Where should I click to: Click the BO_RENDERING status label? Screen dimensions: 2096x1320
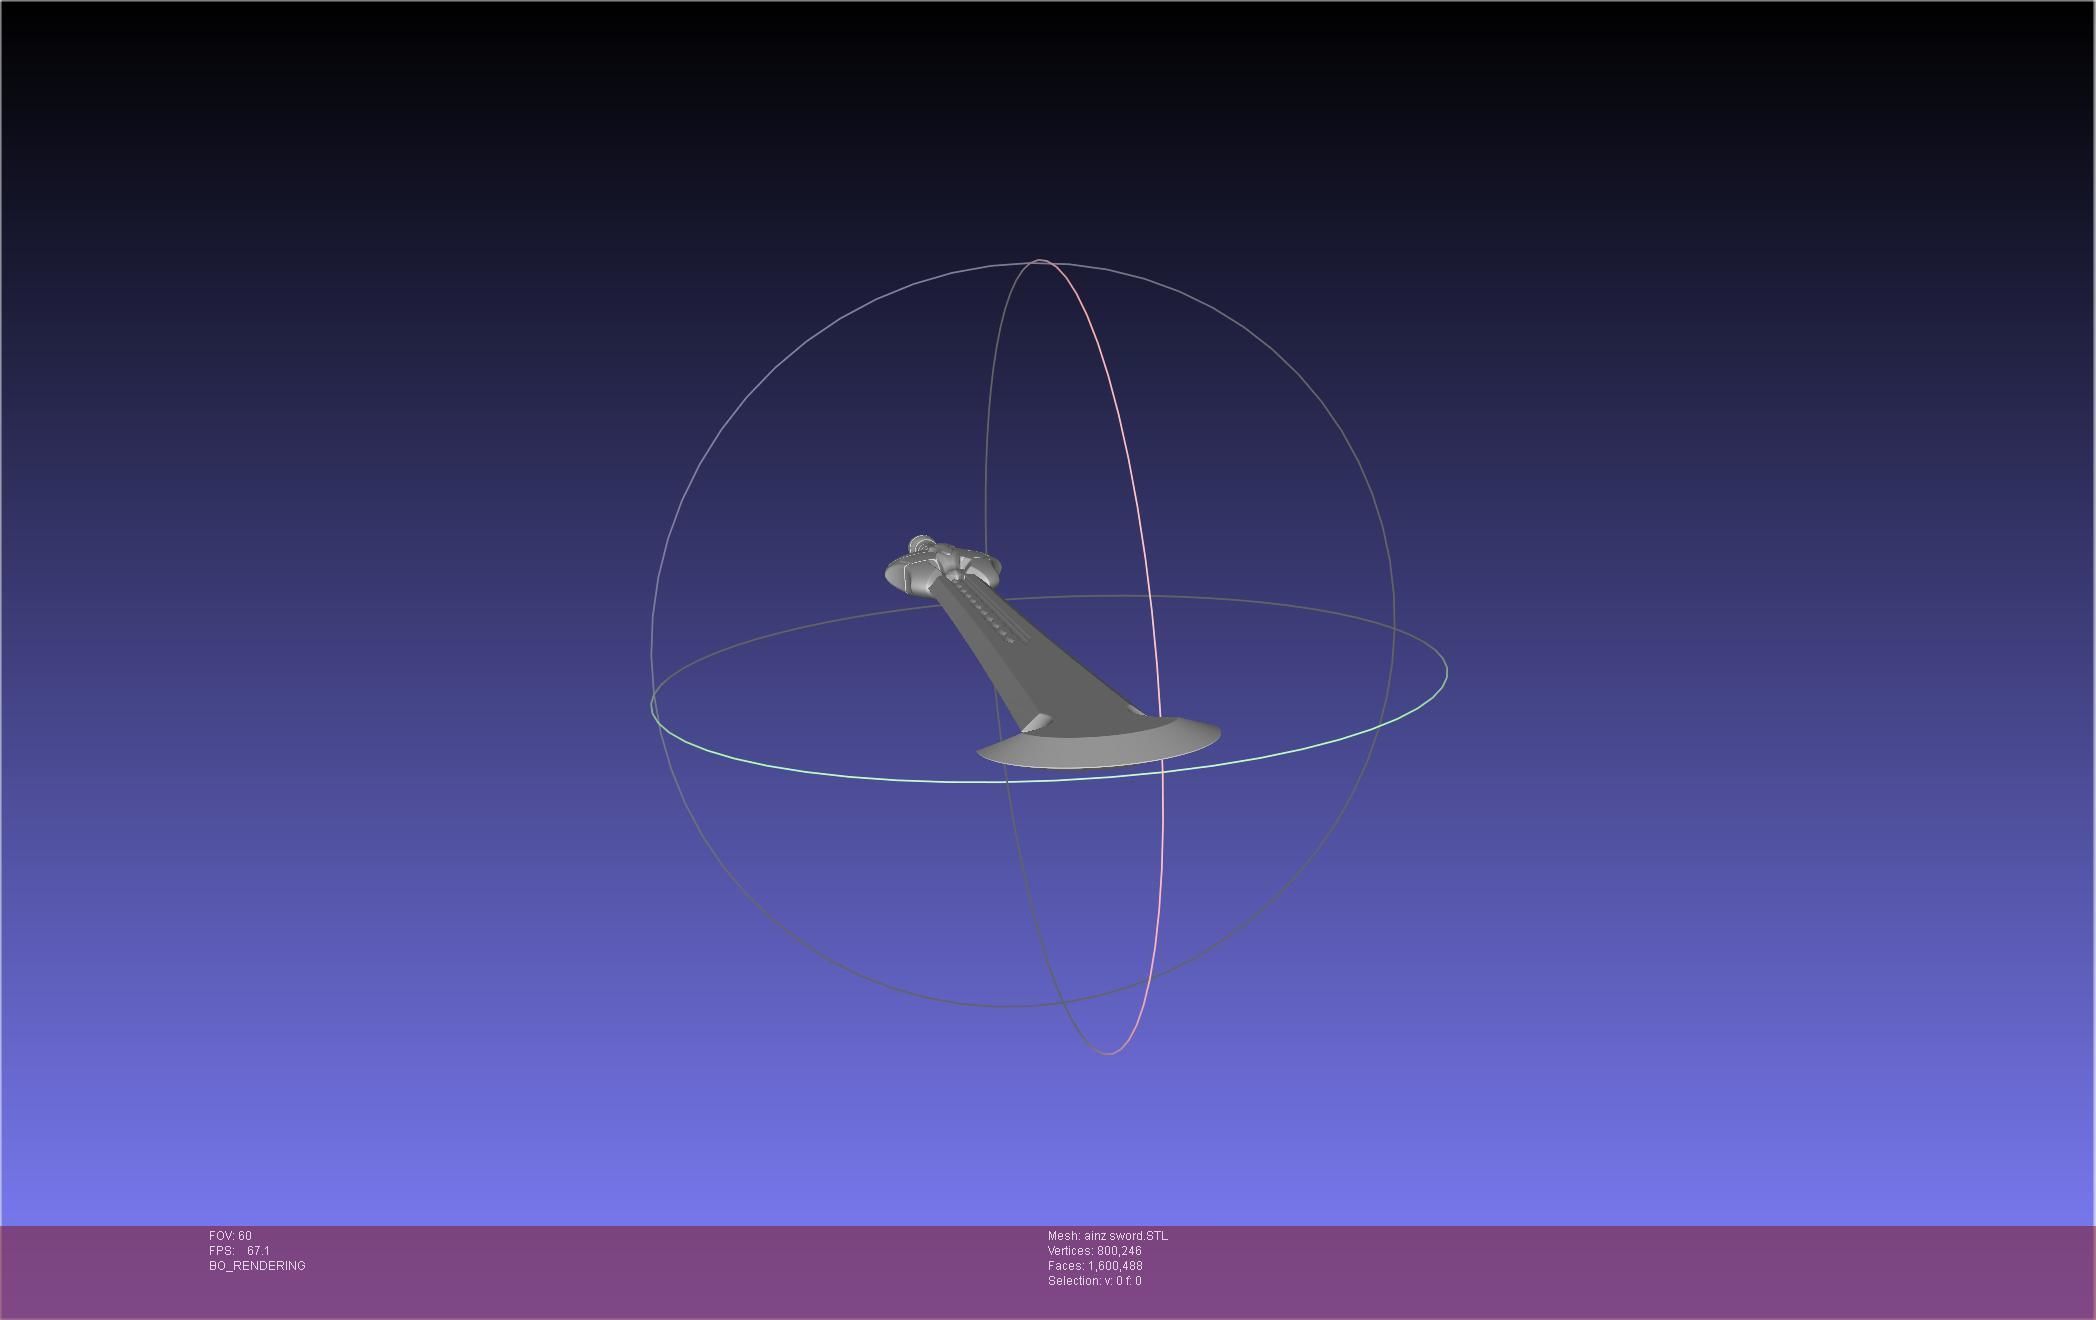click(257, 1266)
